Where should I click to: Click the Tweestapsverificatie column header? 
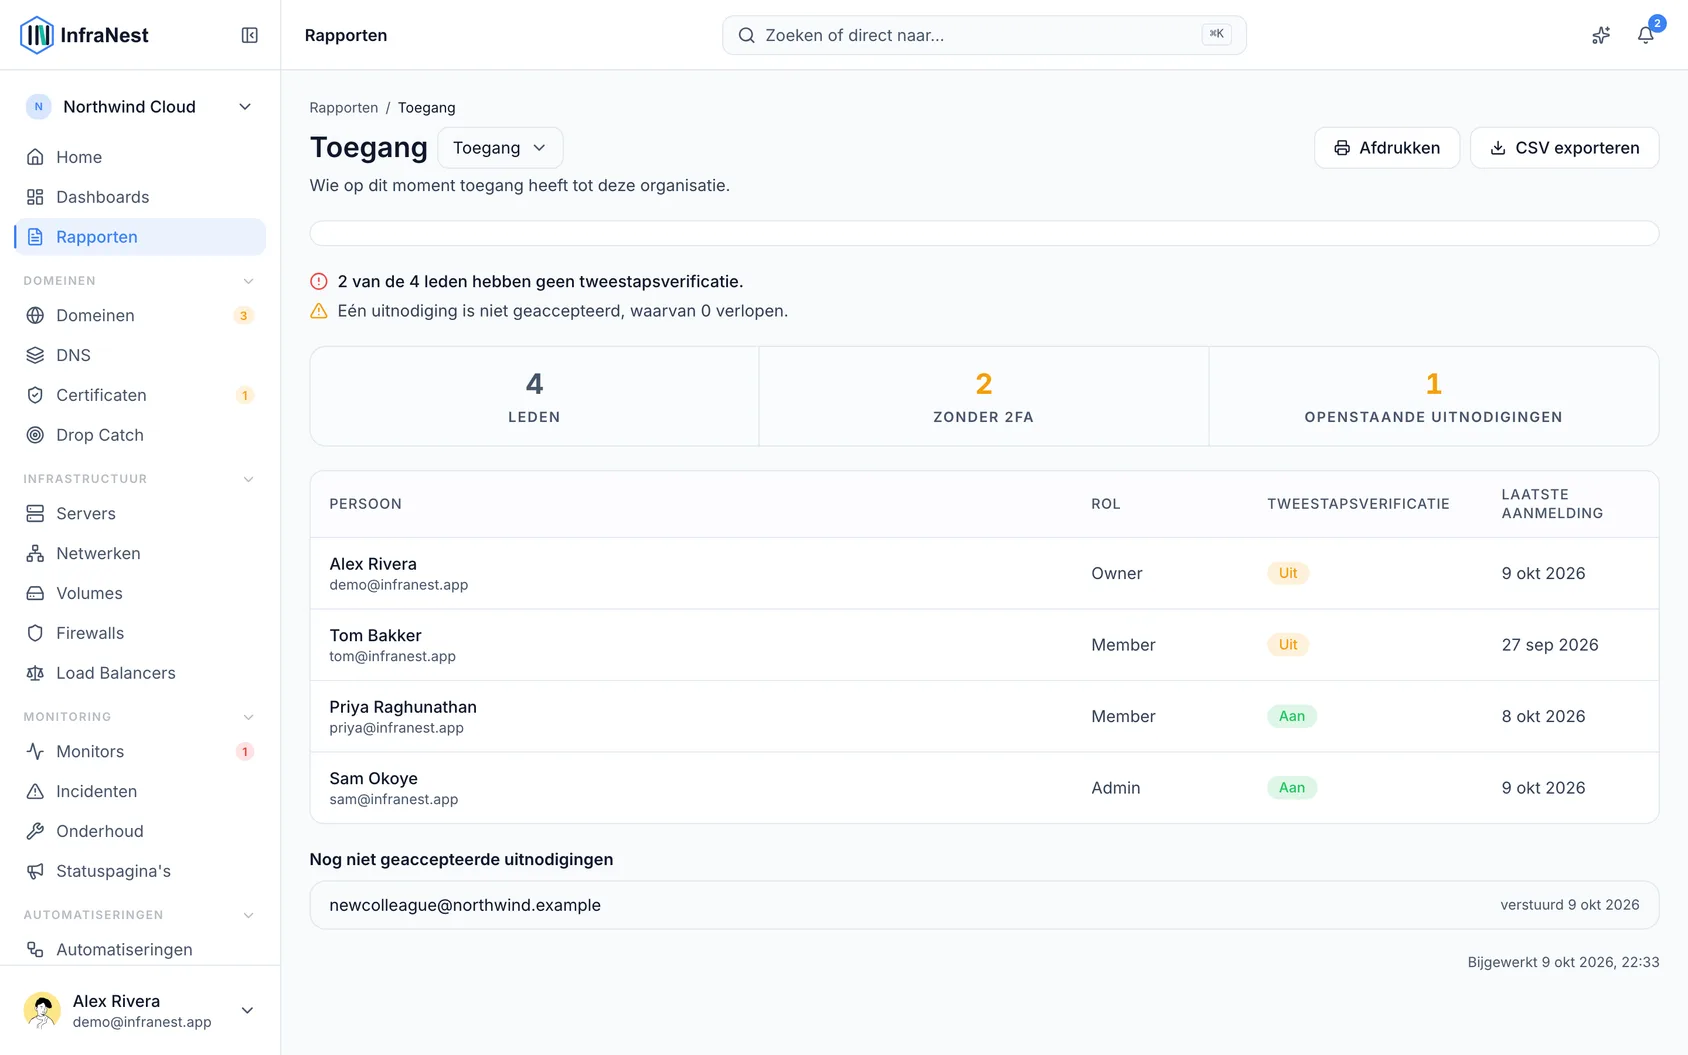click(x=1358, y=504)
